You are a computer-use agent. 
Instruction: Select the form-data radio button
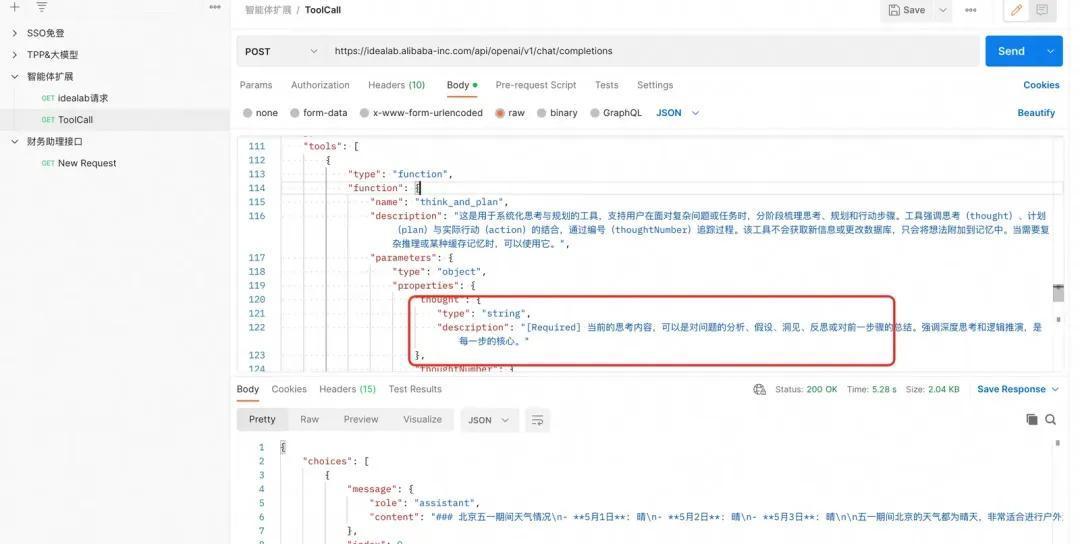(295, 114)
